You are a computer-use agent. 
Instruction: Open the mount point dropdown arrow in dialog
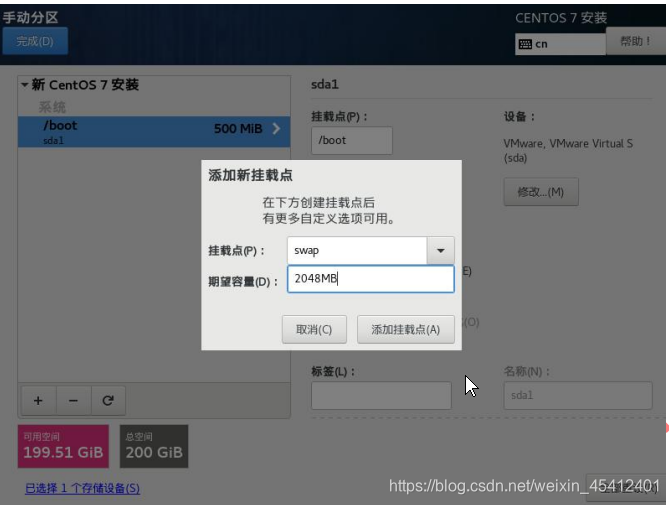pyautogui.click(x=440, y=250)
